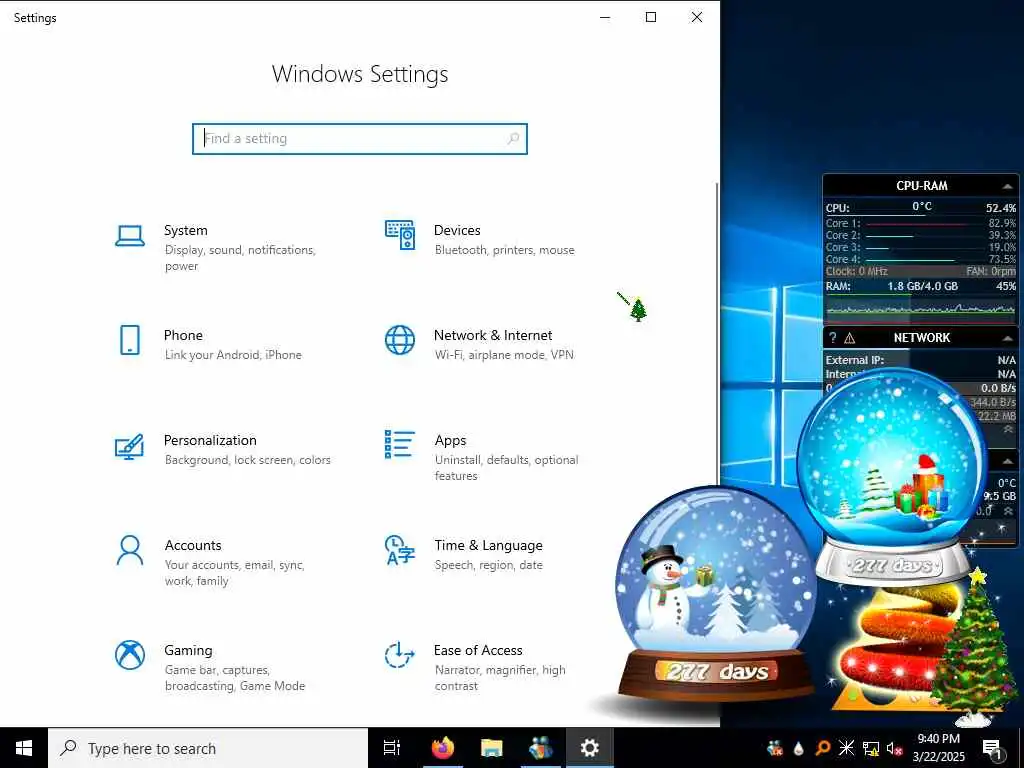The image size is (1024, 768).
Task: Click the white snowflake tray icon
Action: click(846, 748)
